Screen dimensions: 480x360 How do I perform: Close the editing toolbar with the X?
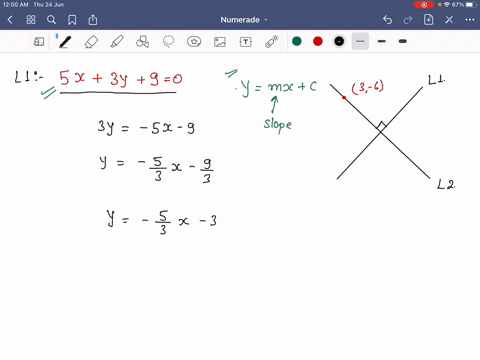point(449,20)
